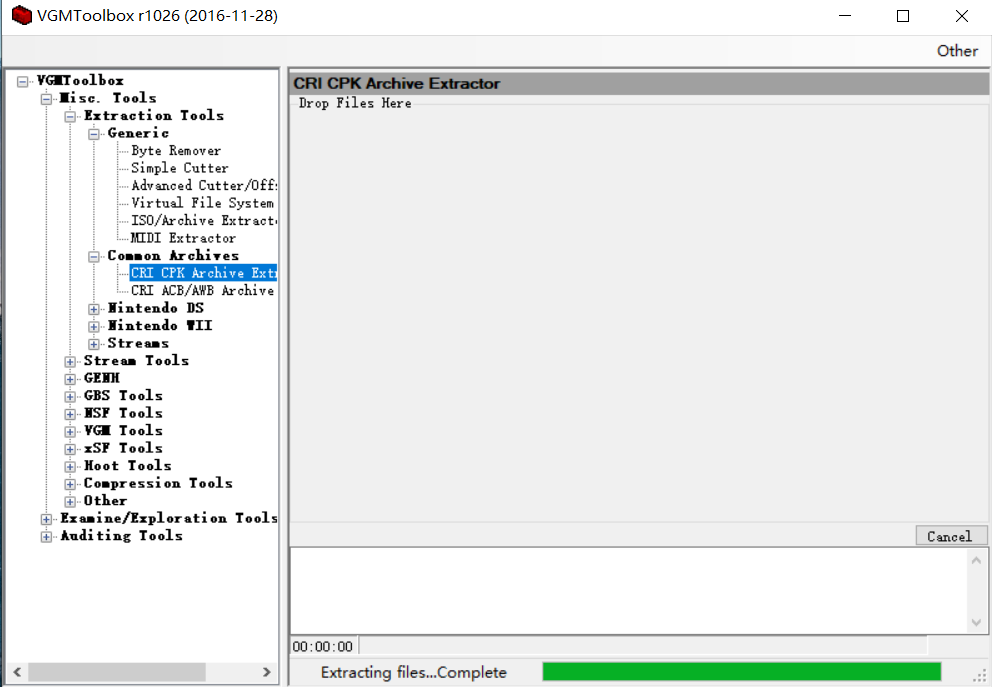Collapse the Misc. Tools node
Viewport: 992px width, 687px height.
46,99
